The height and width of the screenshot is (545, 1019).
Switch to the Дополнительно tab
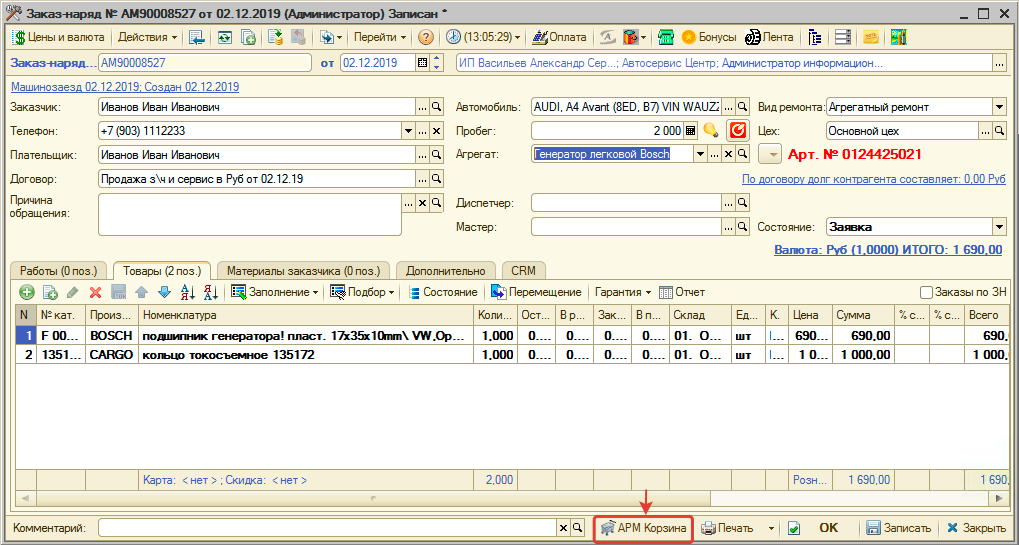point(446,270)
